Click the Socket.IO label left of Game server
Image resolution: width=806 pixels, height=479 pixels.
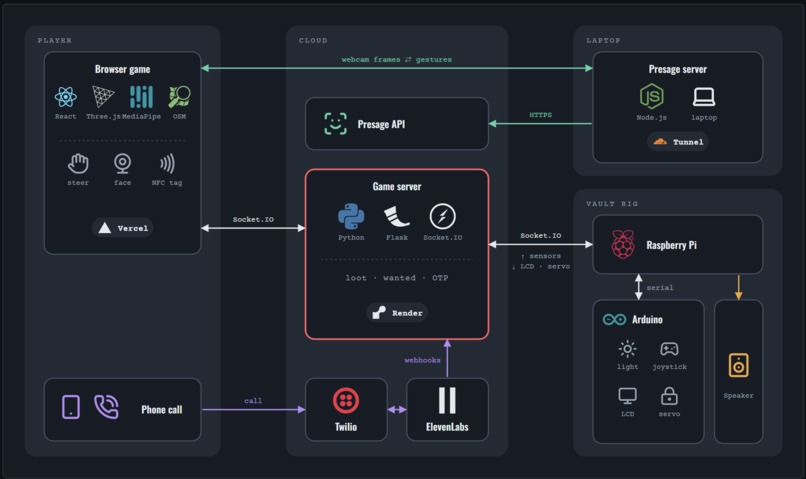click(253, 219)
